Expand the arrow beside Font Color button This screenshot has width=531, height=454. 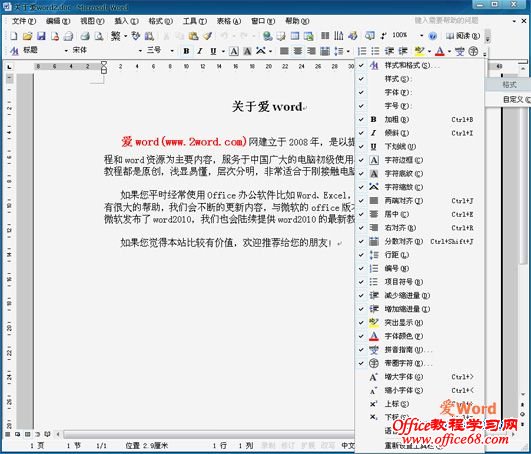click(449, 51)
